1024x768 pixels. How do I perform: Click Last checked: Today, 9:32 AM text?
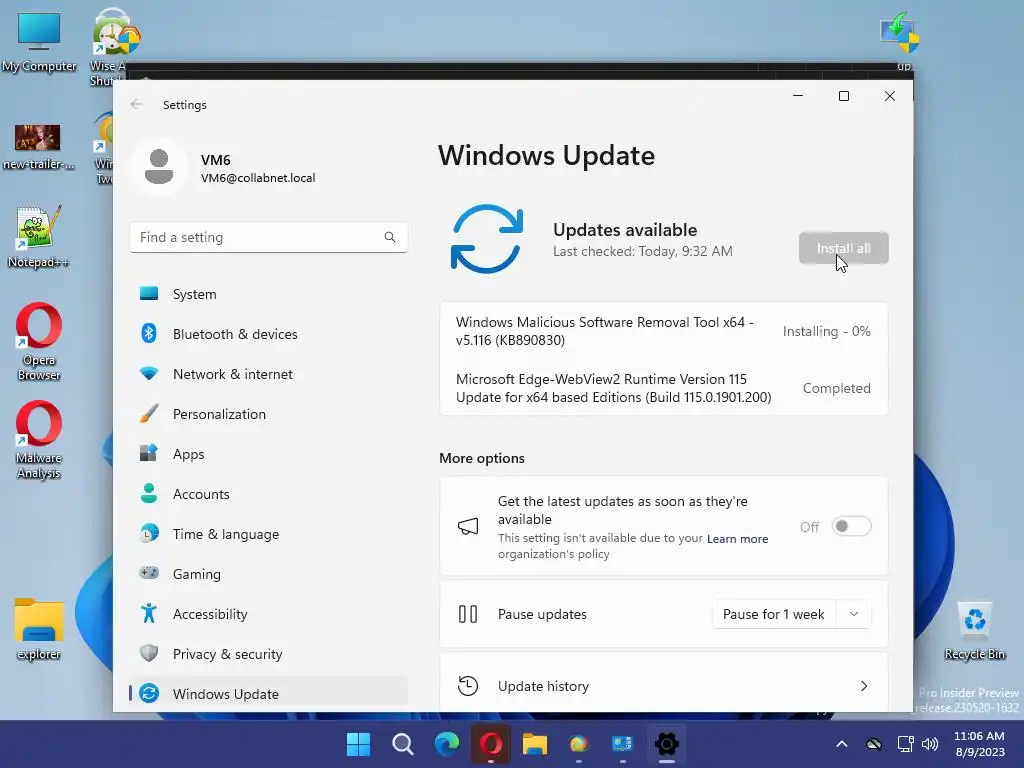click(x=643, y=251)
